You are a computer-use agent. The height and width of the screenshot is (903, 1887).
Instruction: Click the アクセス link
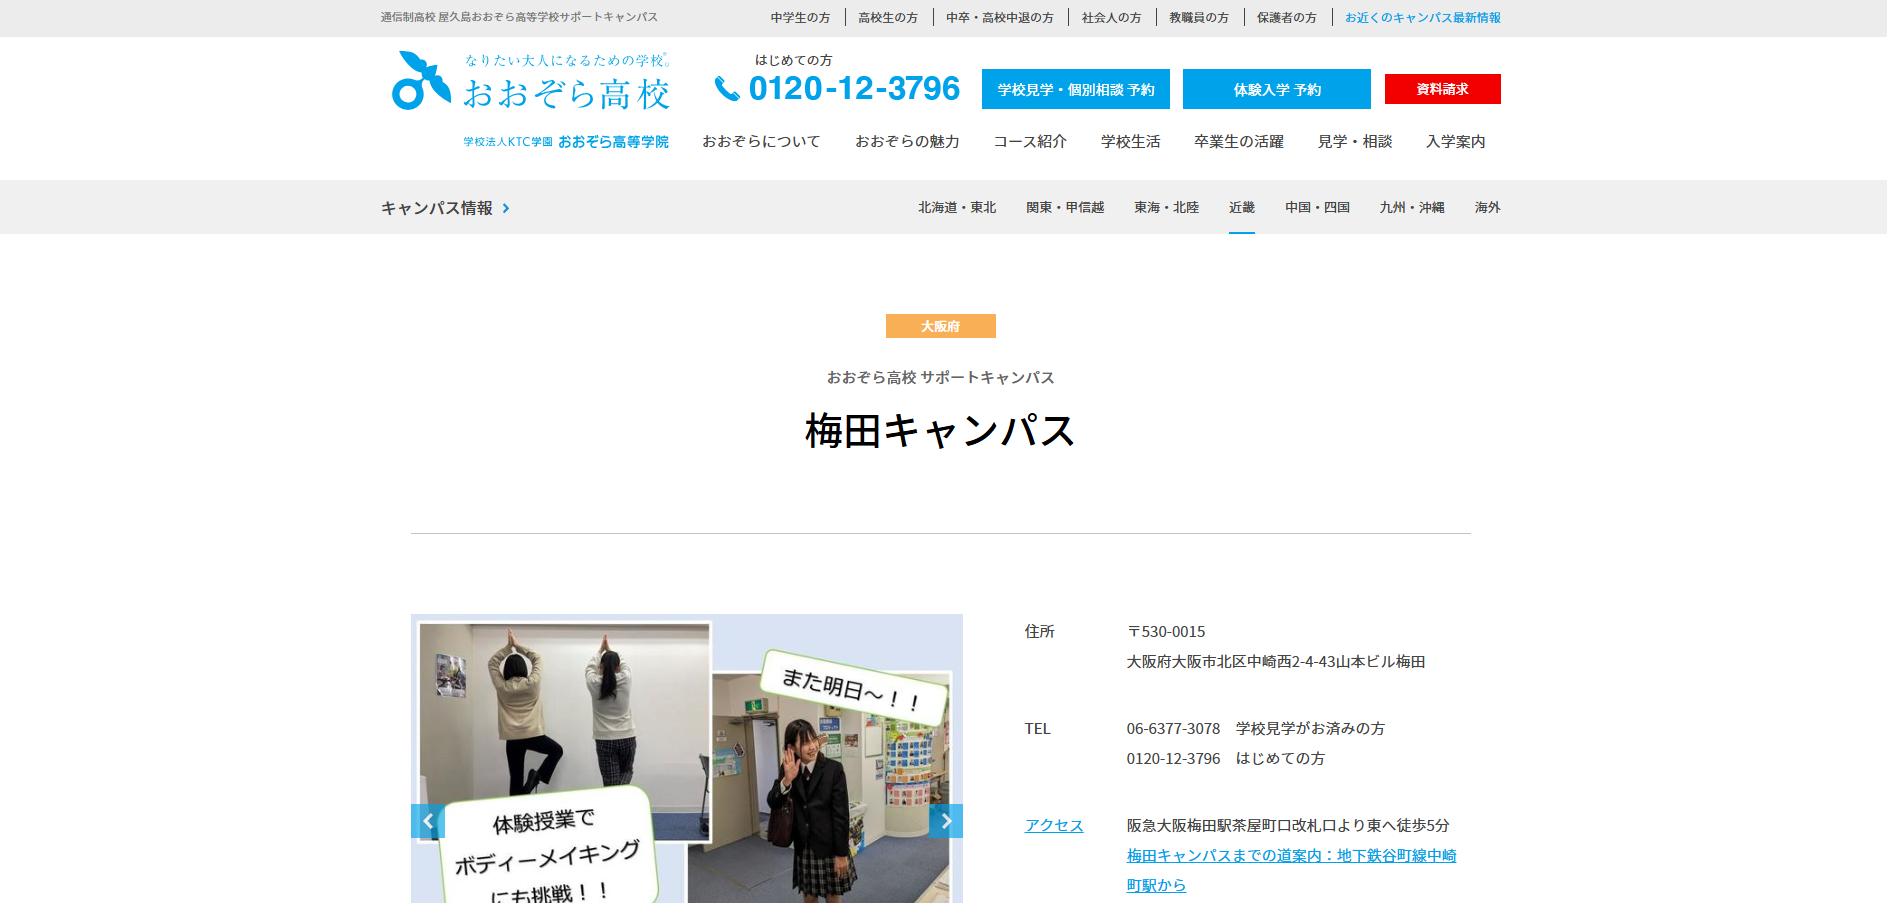[x=1053, y=825]
